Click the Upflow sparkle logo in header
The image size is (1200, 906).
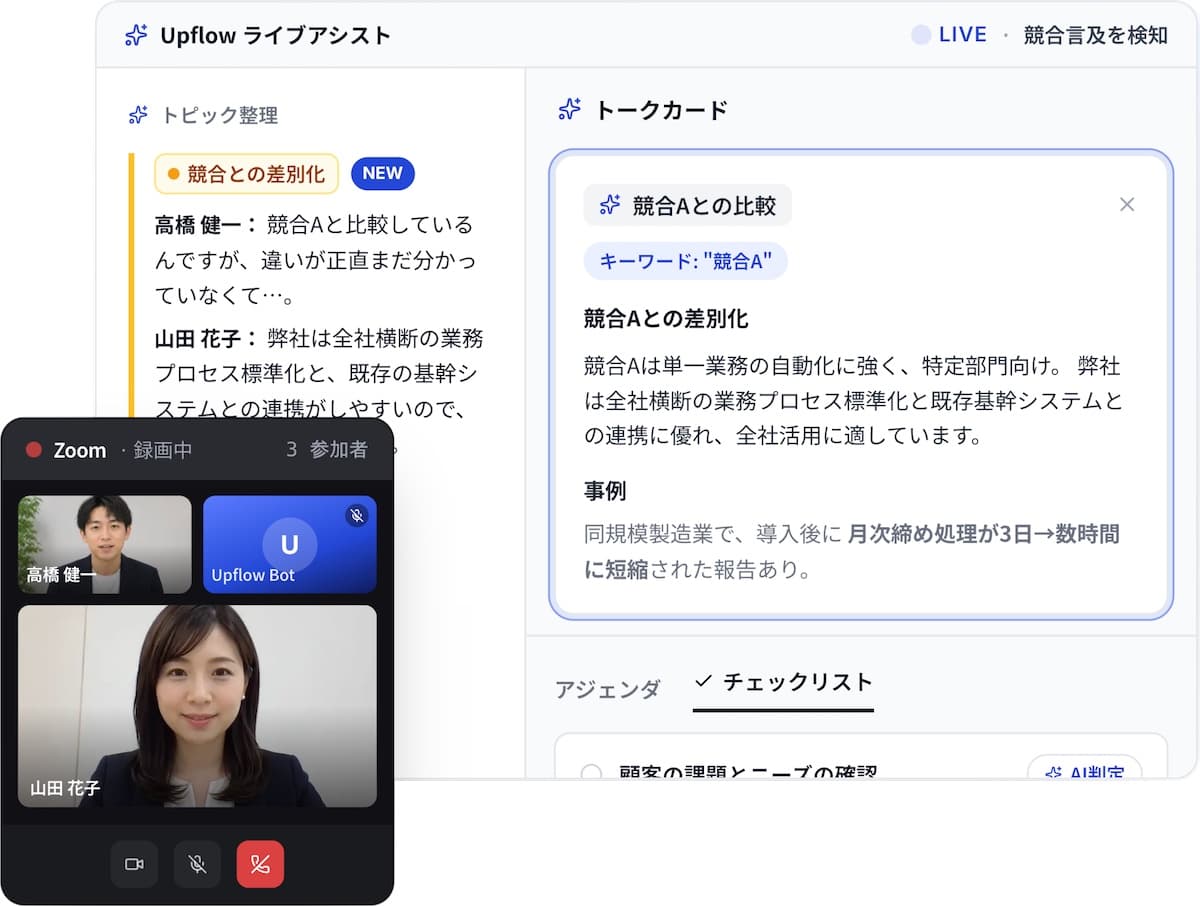[x=136, y=35]
